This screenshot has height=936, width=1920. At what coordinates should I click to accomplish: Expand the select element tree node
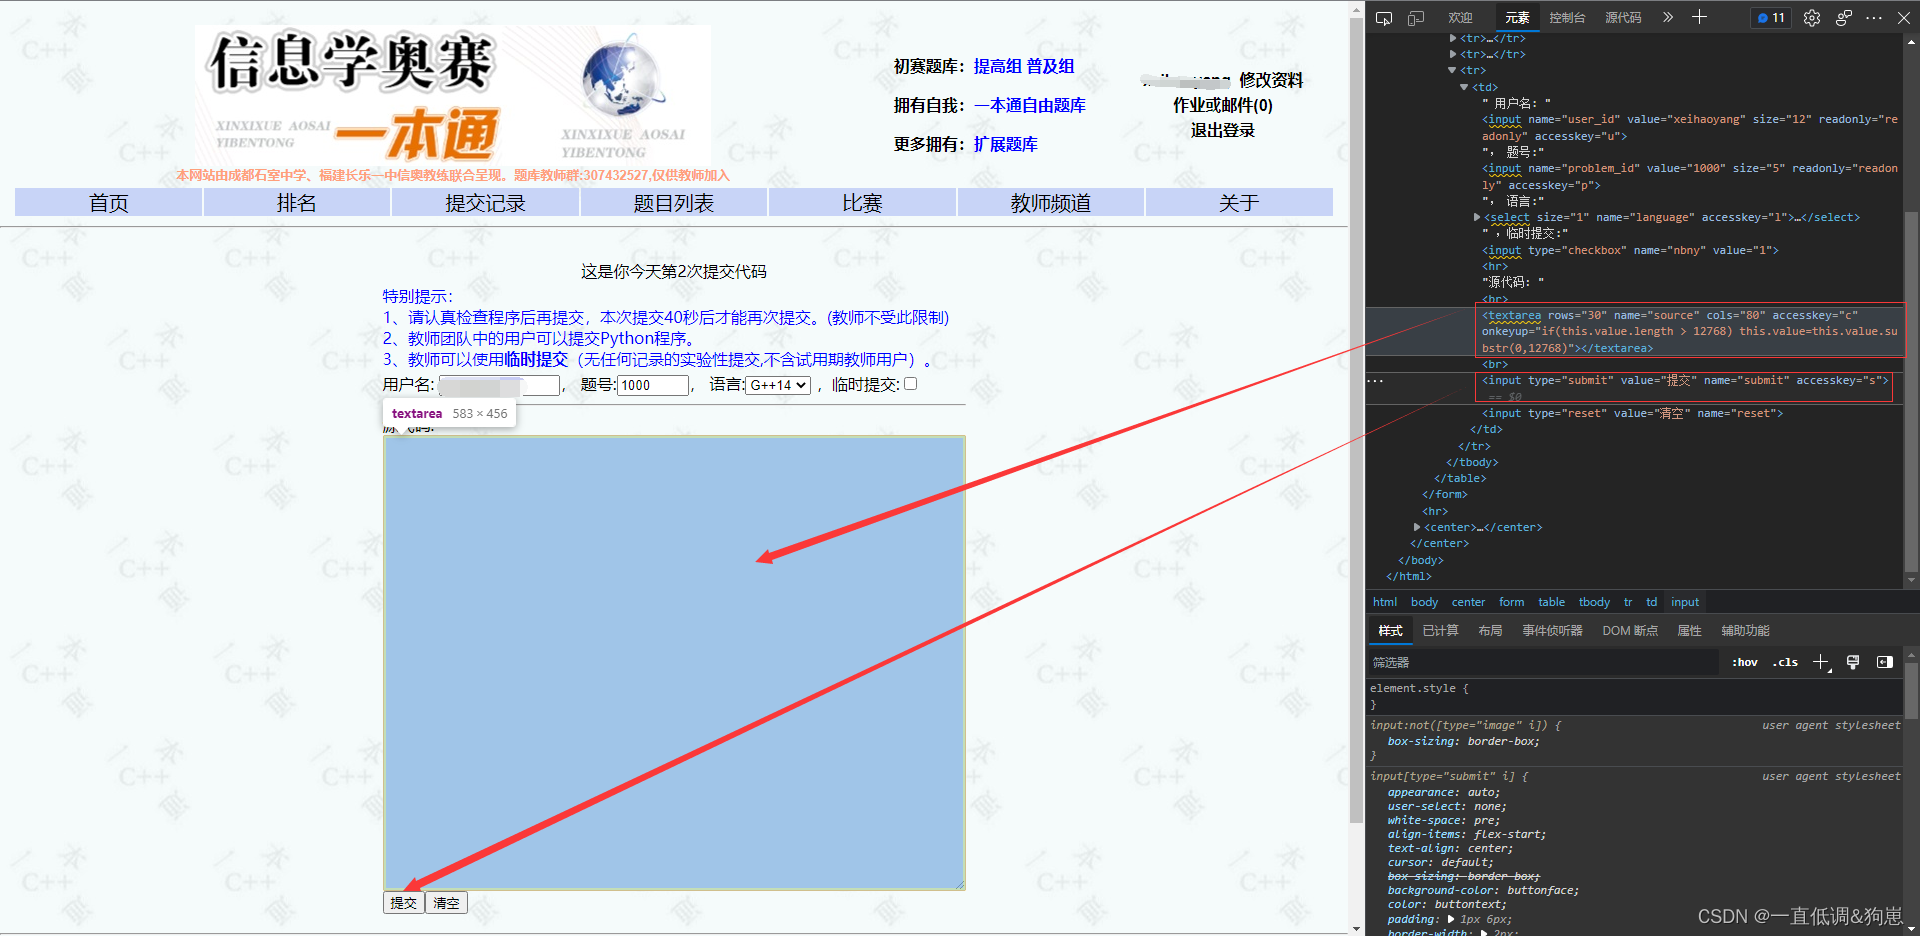click(1477, 217)
